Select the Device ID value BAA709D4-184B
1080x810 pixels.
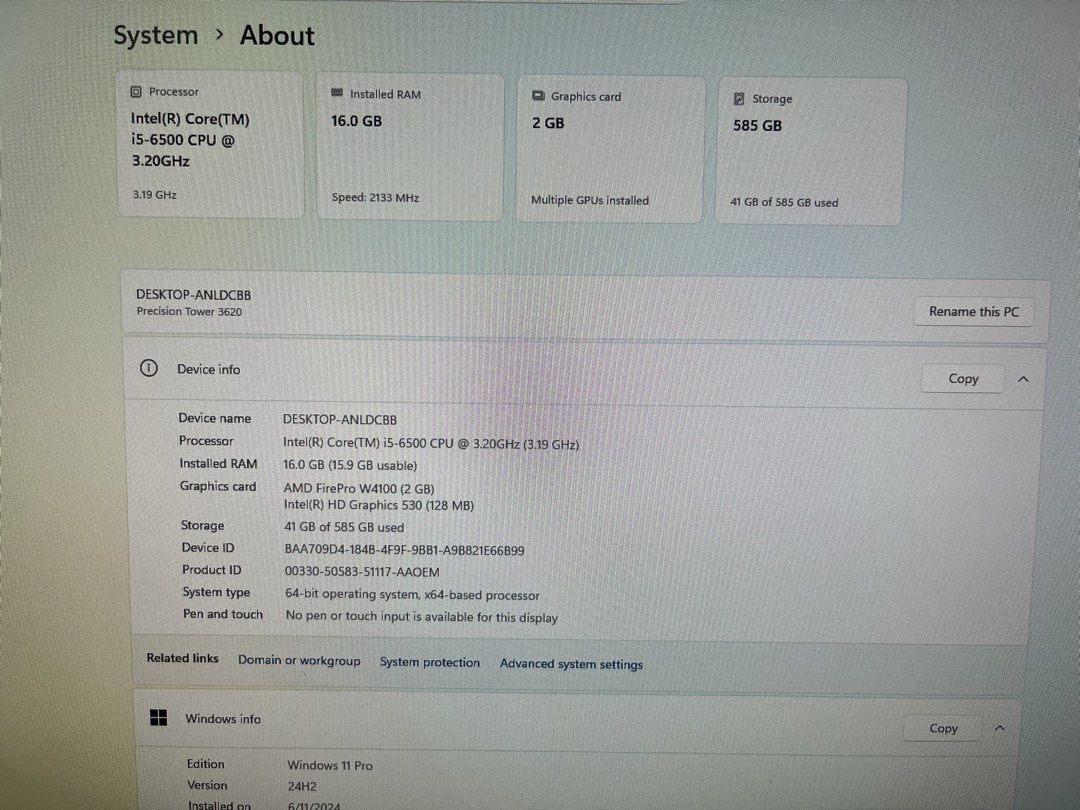point(404,550)
